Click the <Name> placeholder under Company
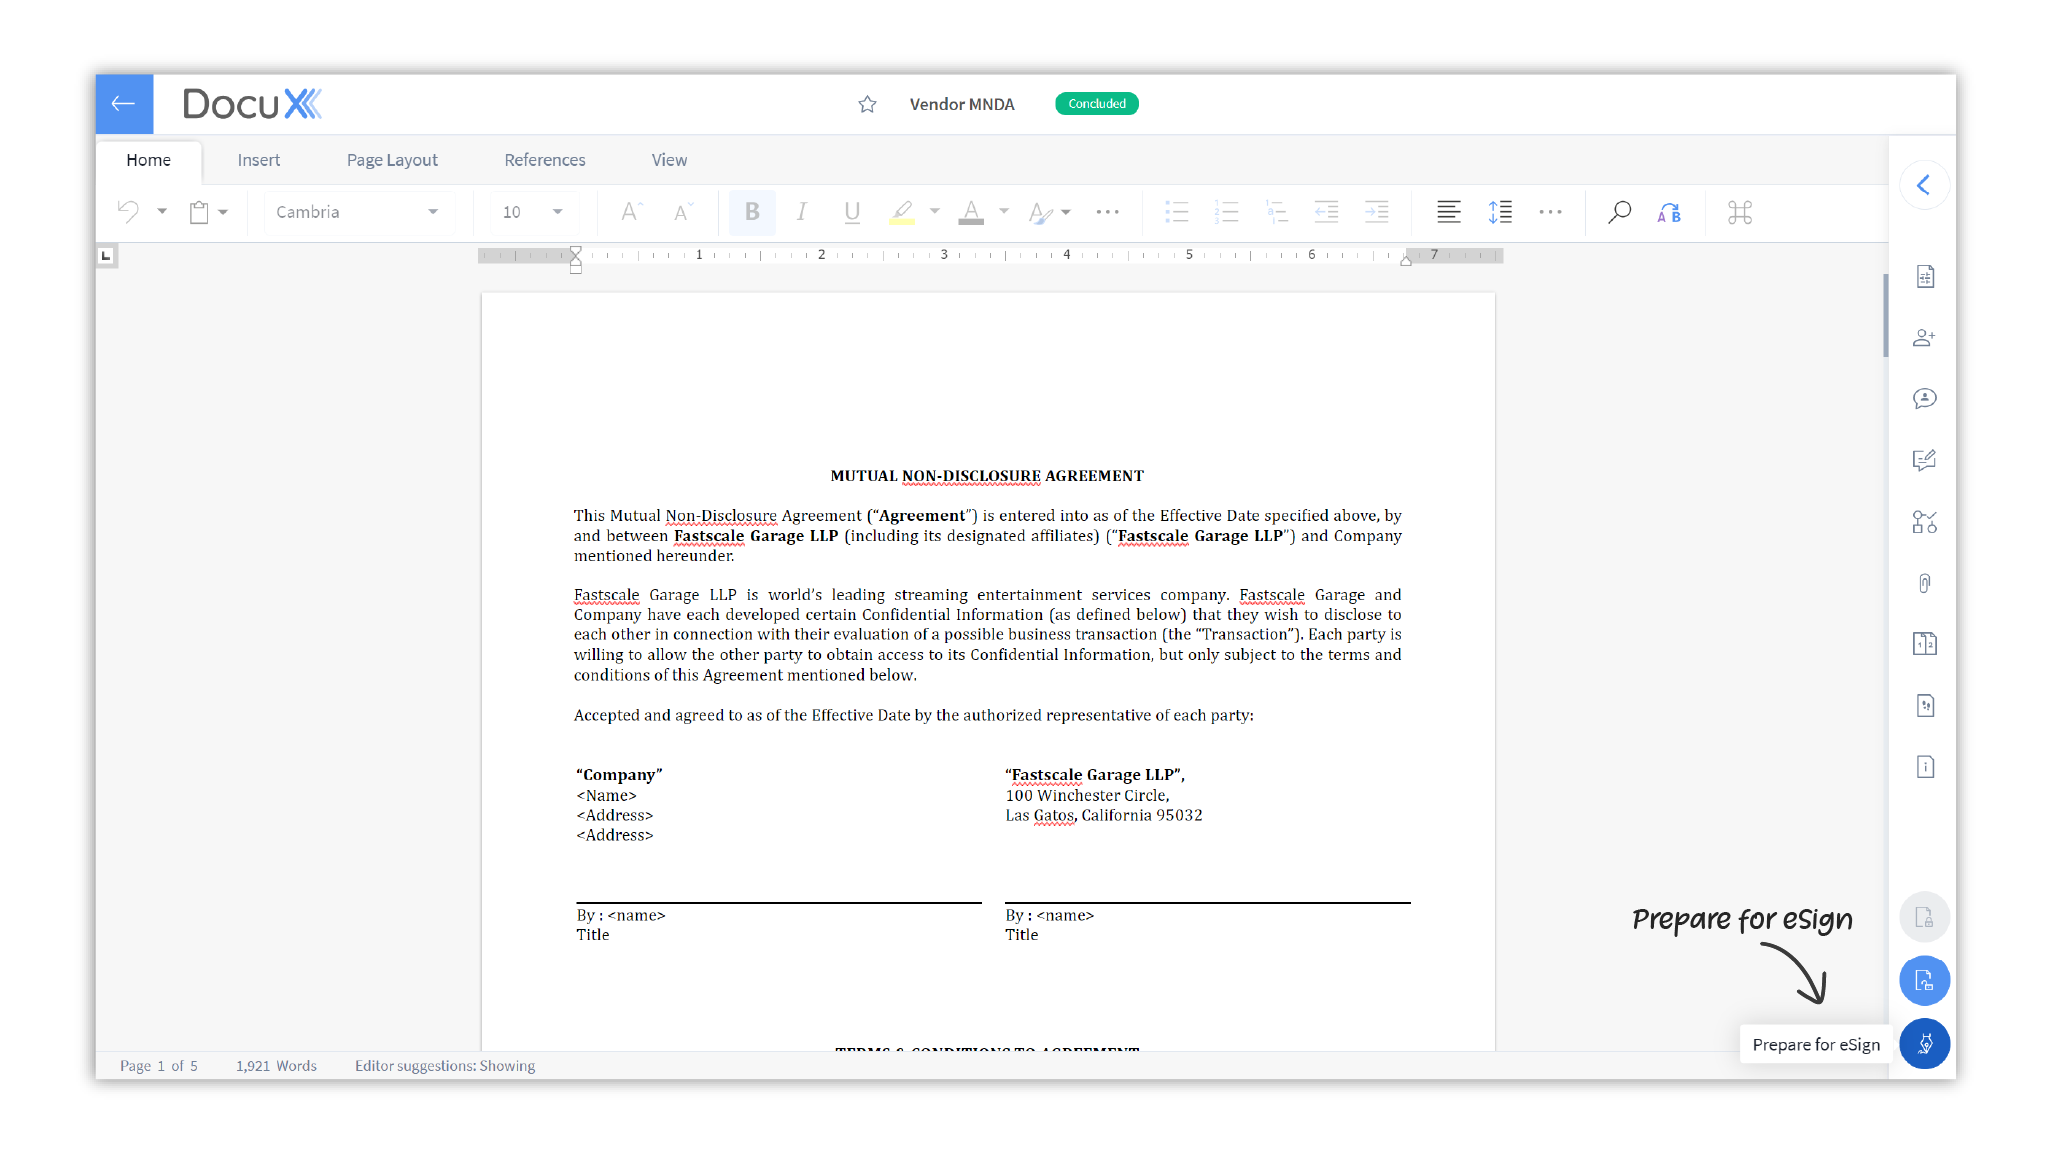This screenshot has height=1153, width=2051. coord(606,795)
